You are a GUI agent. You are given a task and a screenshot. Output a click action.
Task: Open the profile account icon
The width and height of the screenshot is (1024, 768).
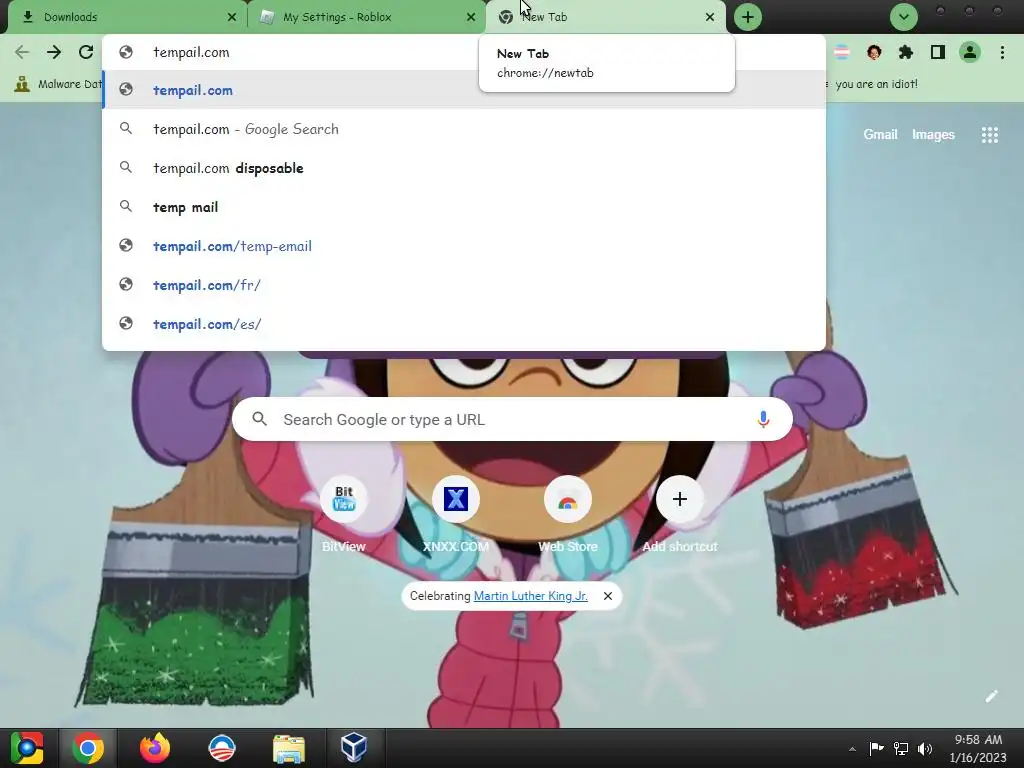tap(970, 52)
